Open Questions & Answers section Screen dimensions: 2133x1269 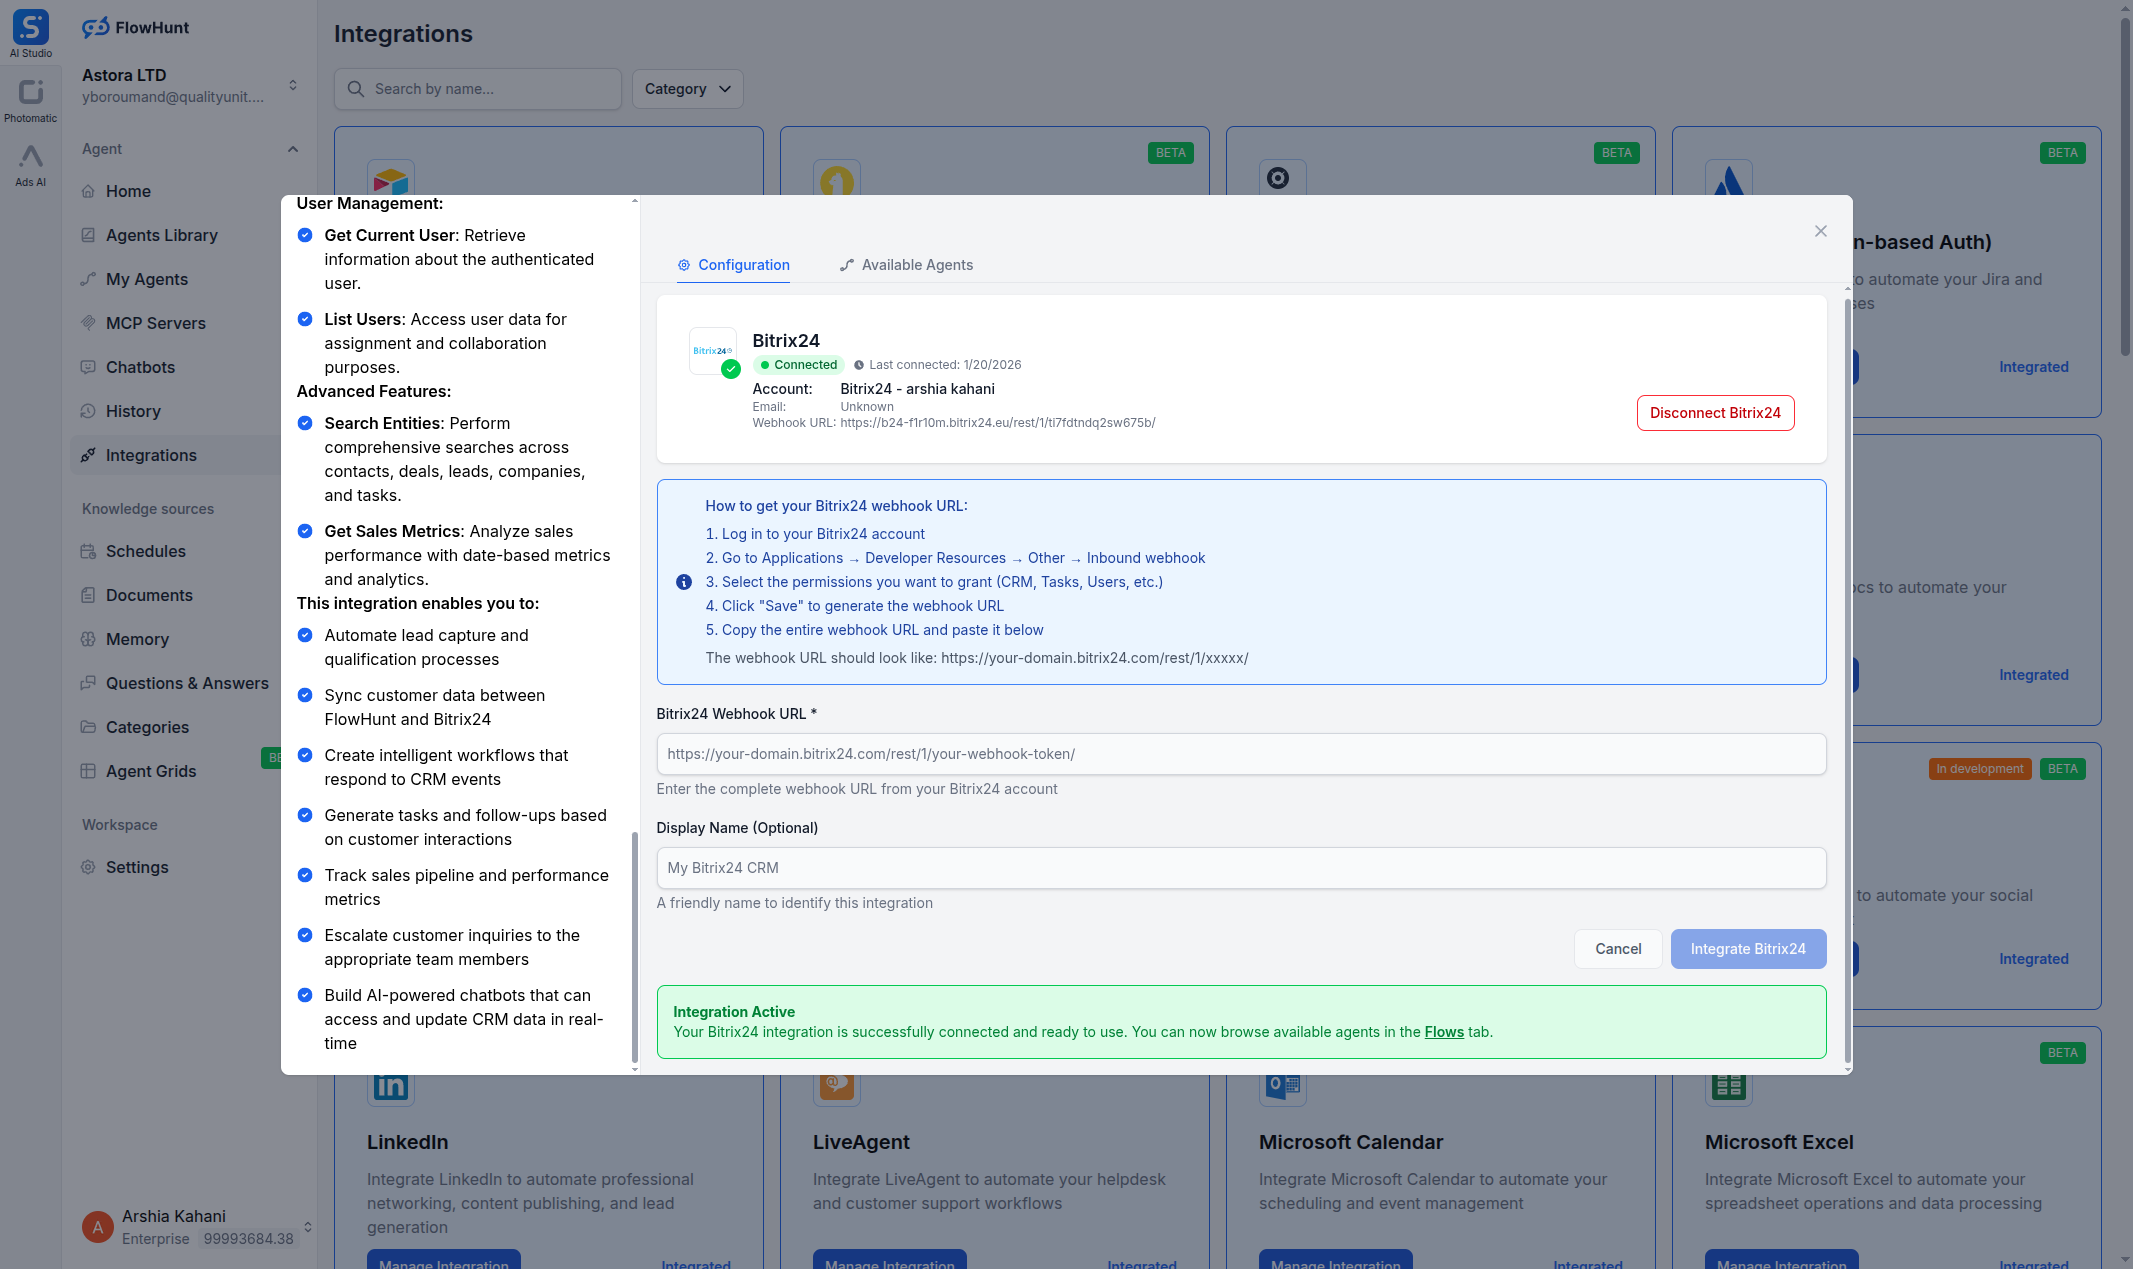point(187,683)
